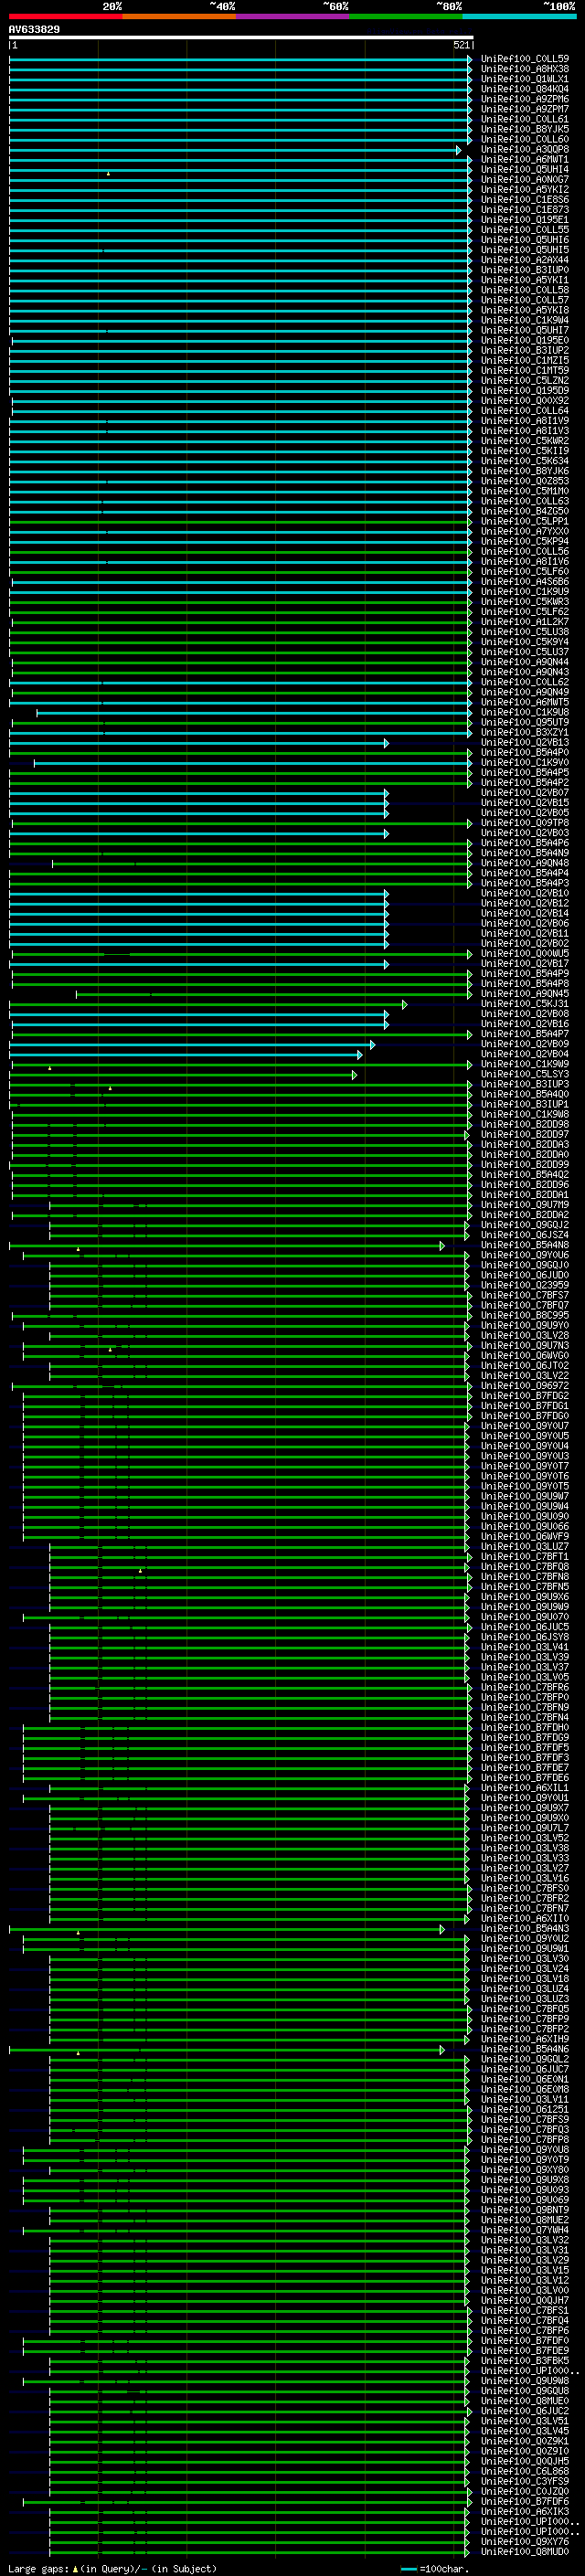Open the UniRef100_A8MX38 hit
Viewport: 585px width, 2576px height.
pyautogui.click(x=524, y=69)
